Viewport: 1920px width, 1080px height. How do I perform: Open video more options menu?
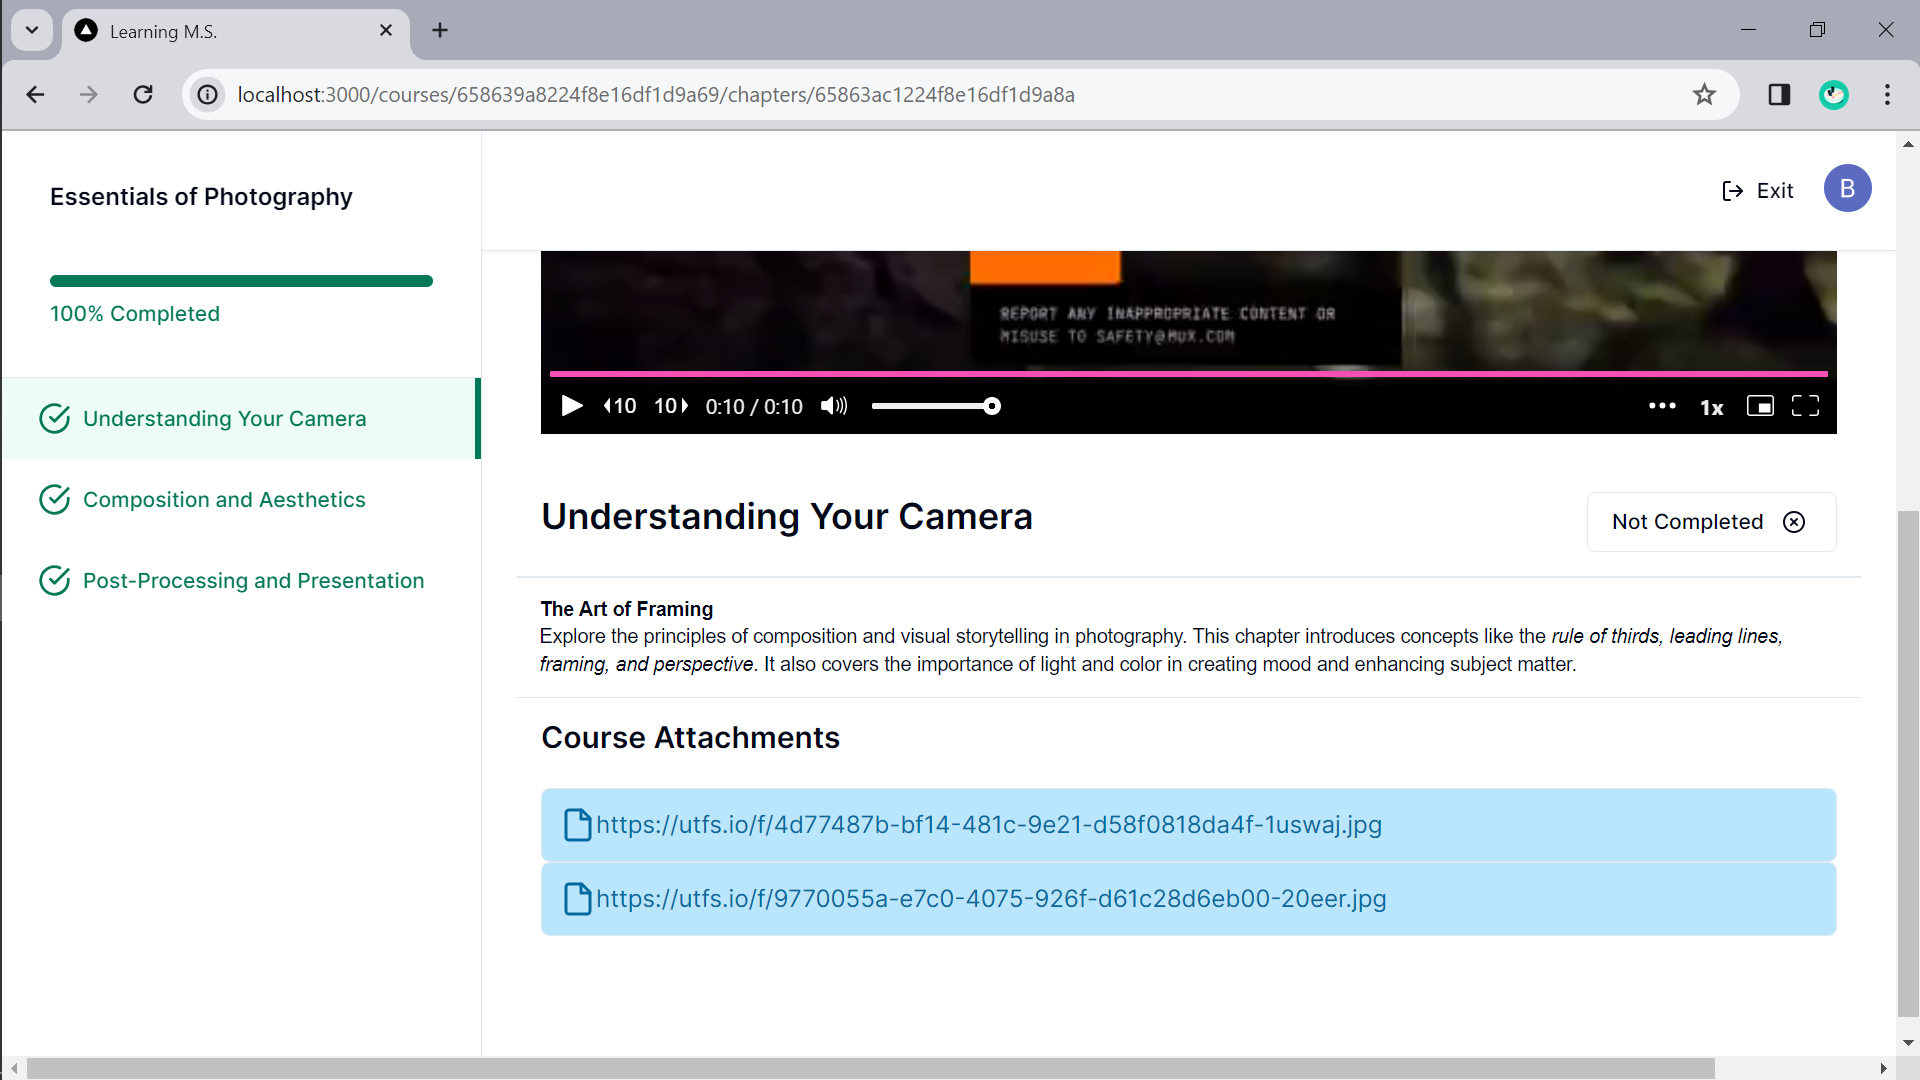[x=1662, y=406]
